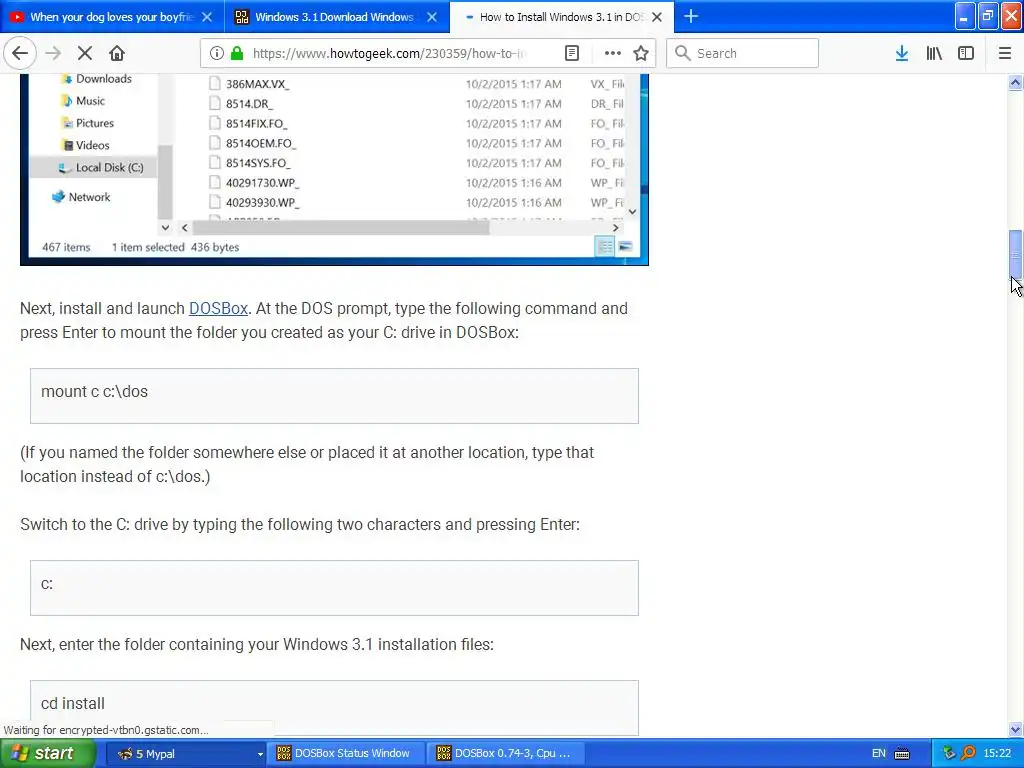Click page scrollbar up arrow
Screen dimensions: 1024x768
(x=1015, y=82)
